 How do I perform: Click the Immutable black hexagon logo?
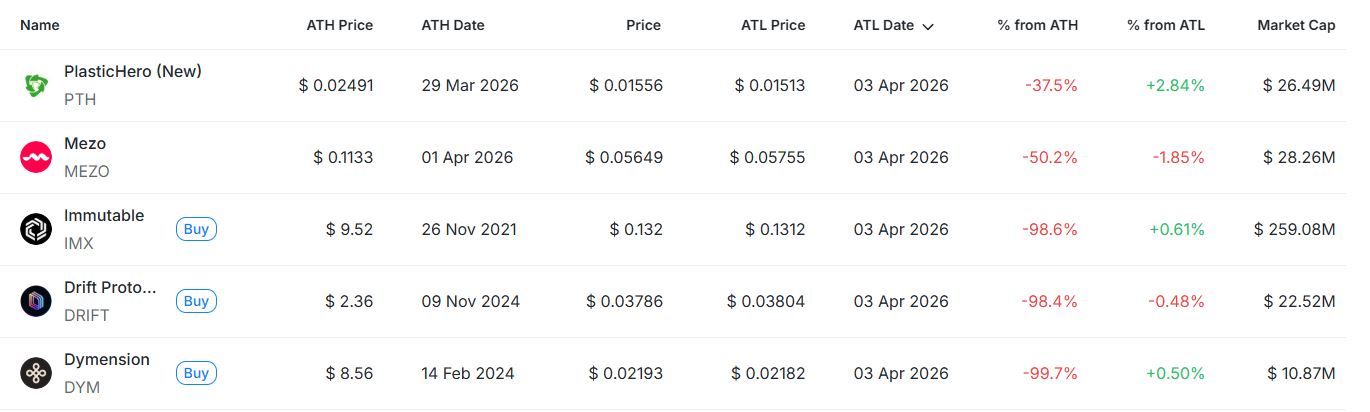(36, 230)
